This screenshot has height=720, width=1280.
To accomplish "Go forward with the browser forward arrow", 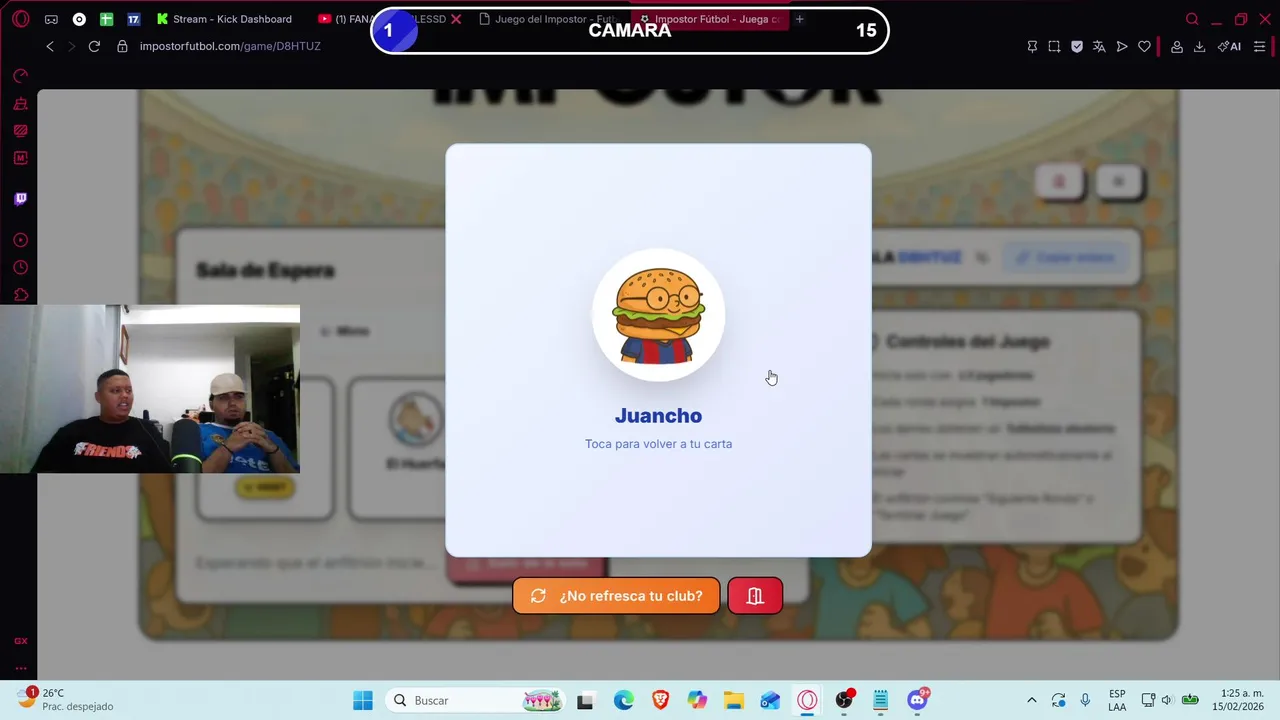I will (x=71, y=46).
